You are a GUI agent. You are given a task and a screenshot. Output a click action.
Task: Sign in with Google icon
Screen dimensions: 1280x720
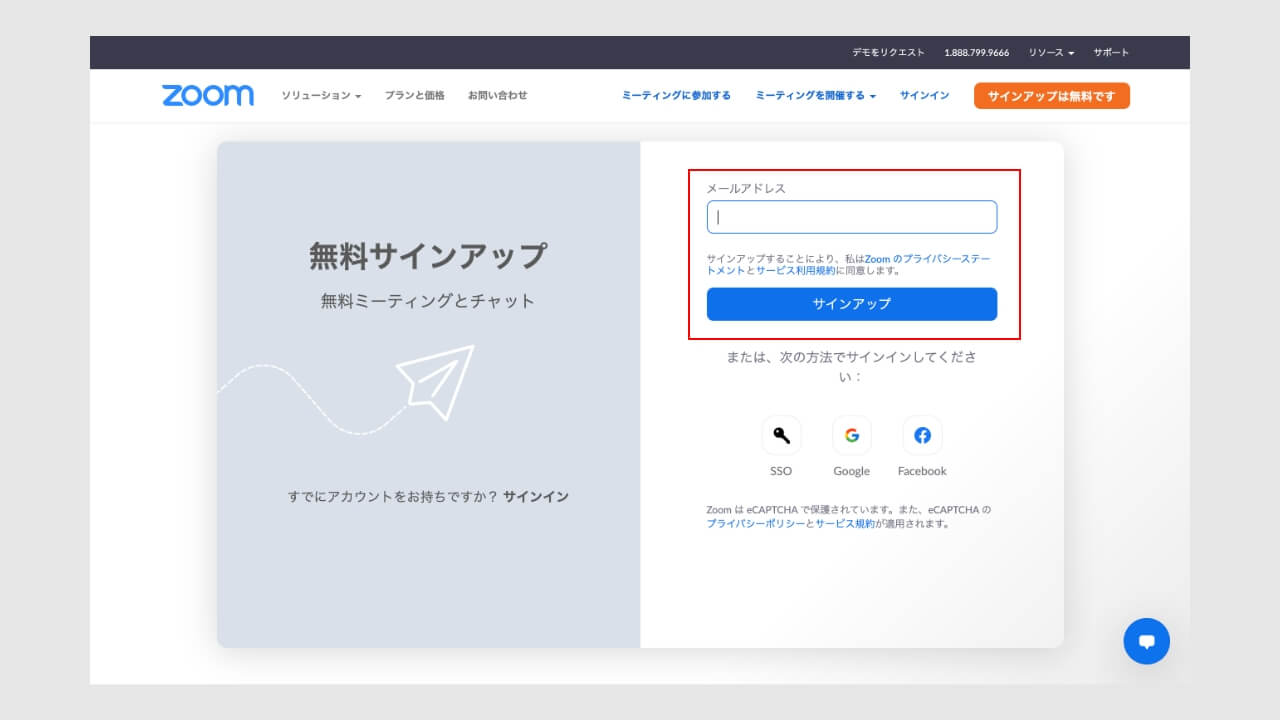[852, 435]
